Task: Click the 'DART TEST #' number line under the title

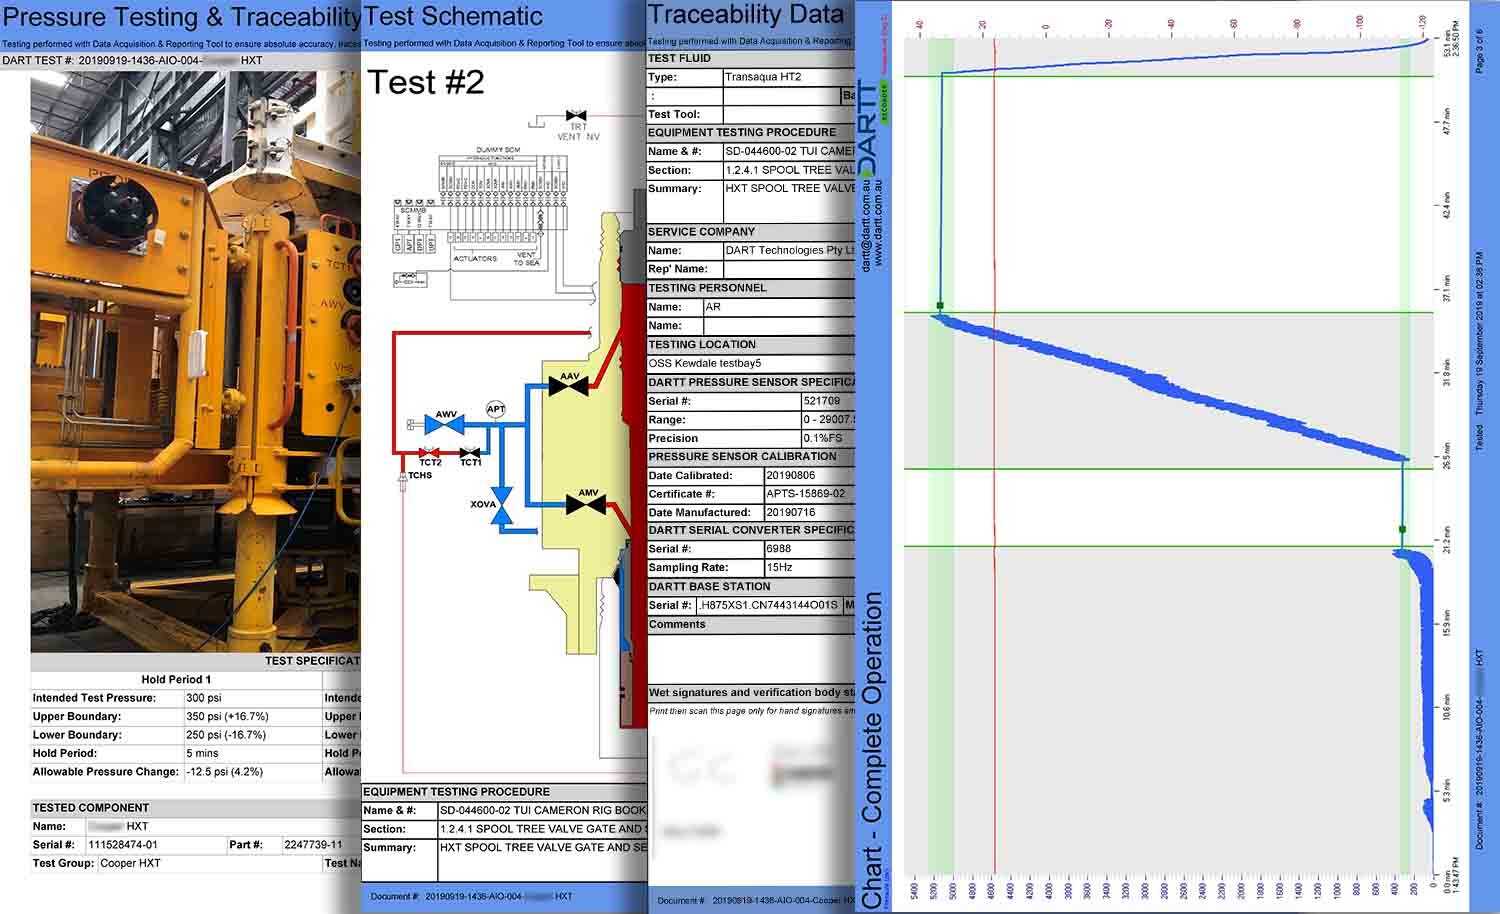Action: 133,60
